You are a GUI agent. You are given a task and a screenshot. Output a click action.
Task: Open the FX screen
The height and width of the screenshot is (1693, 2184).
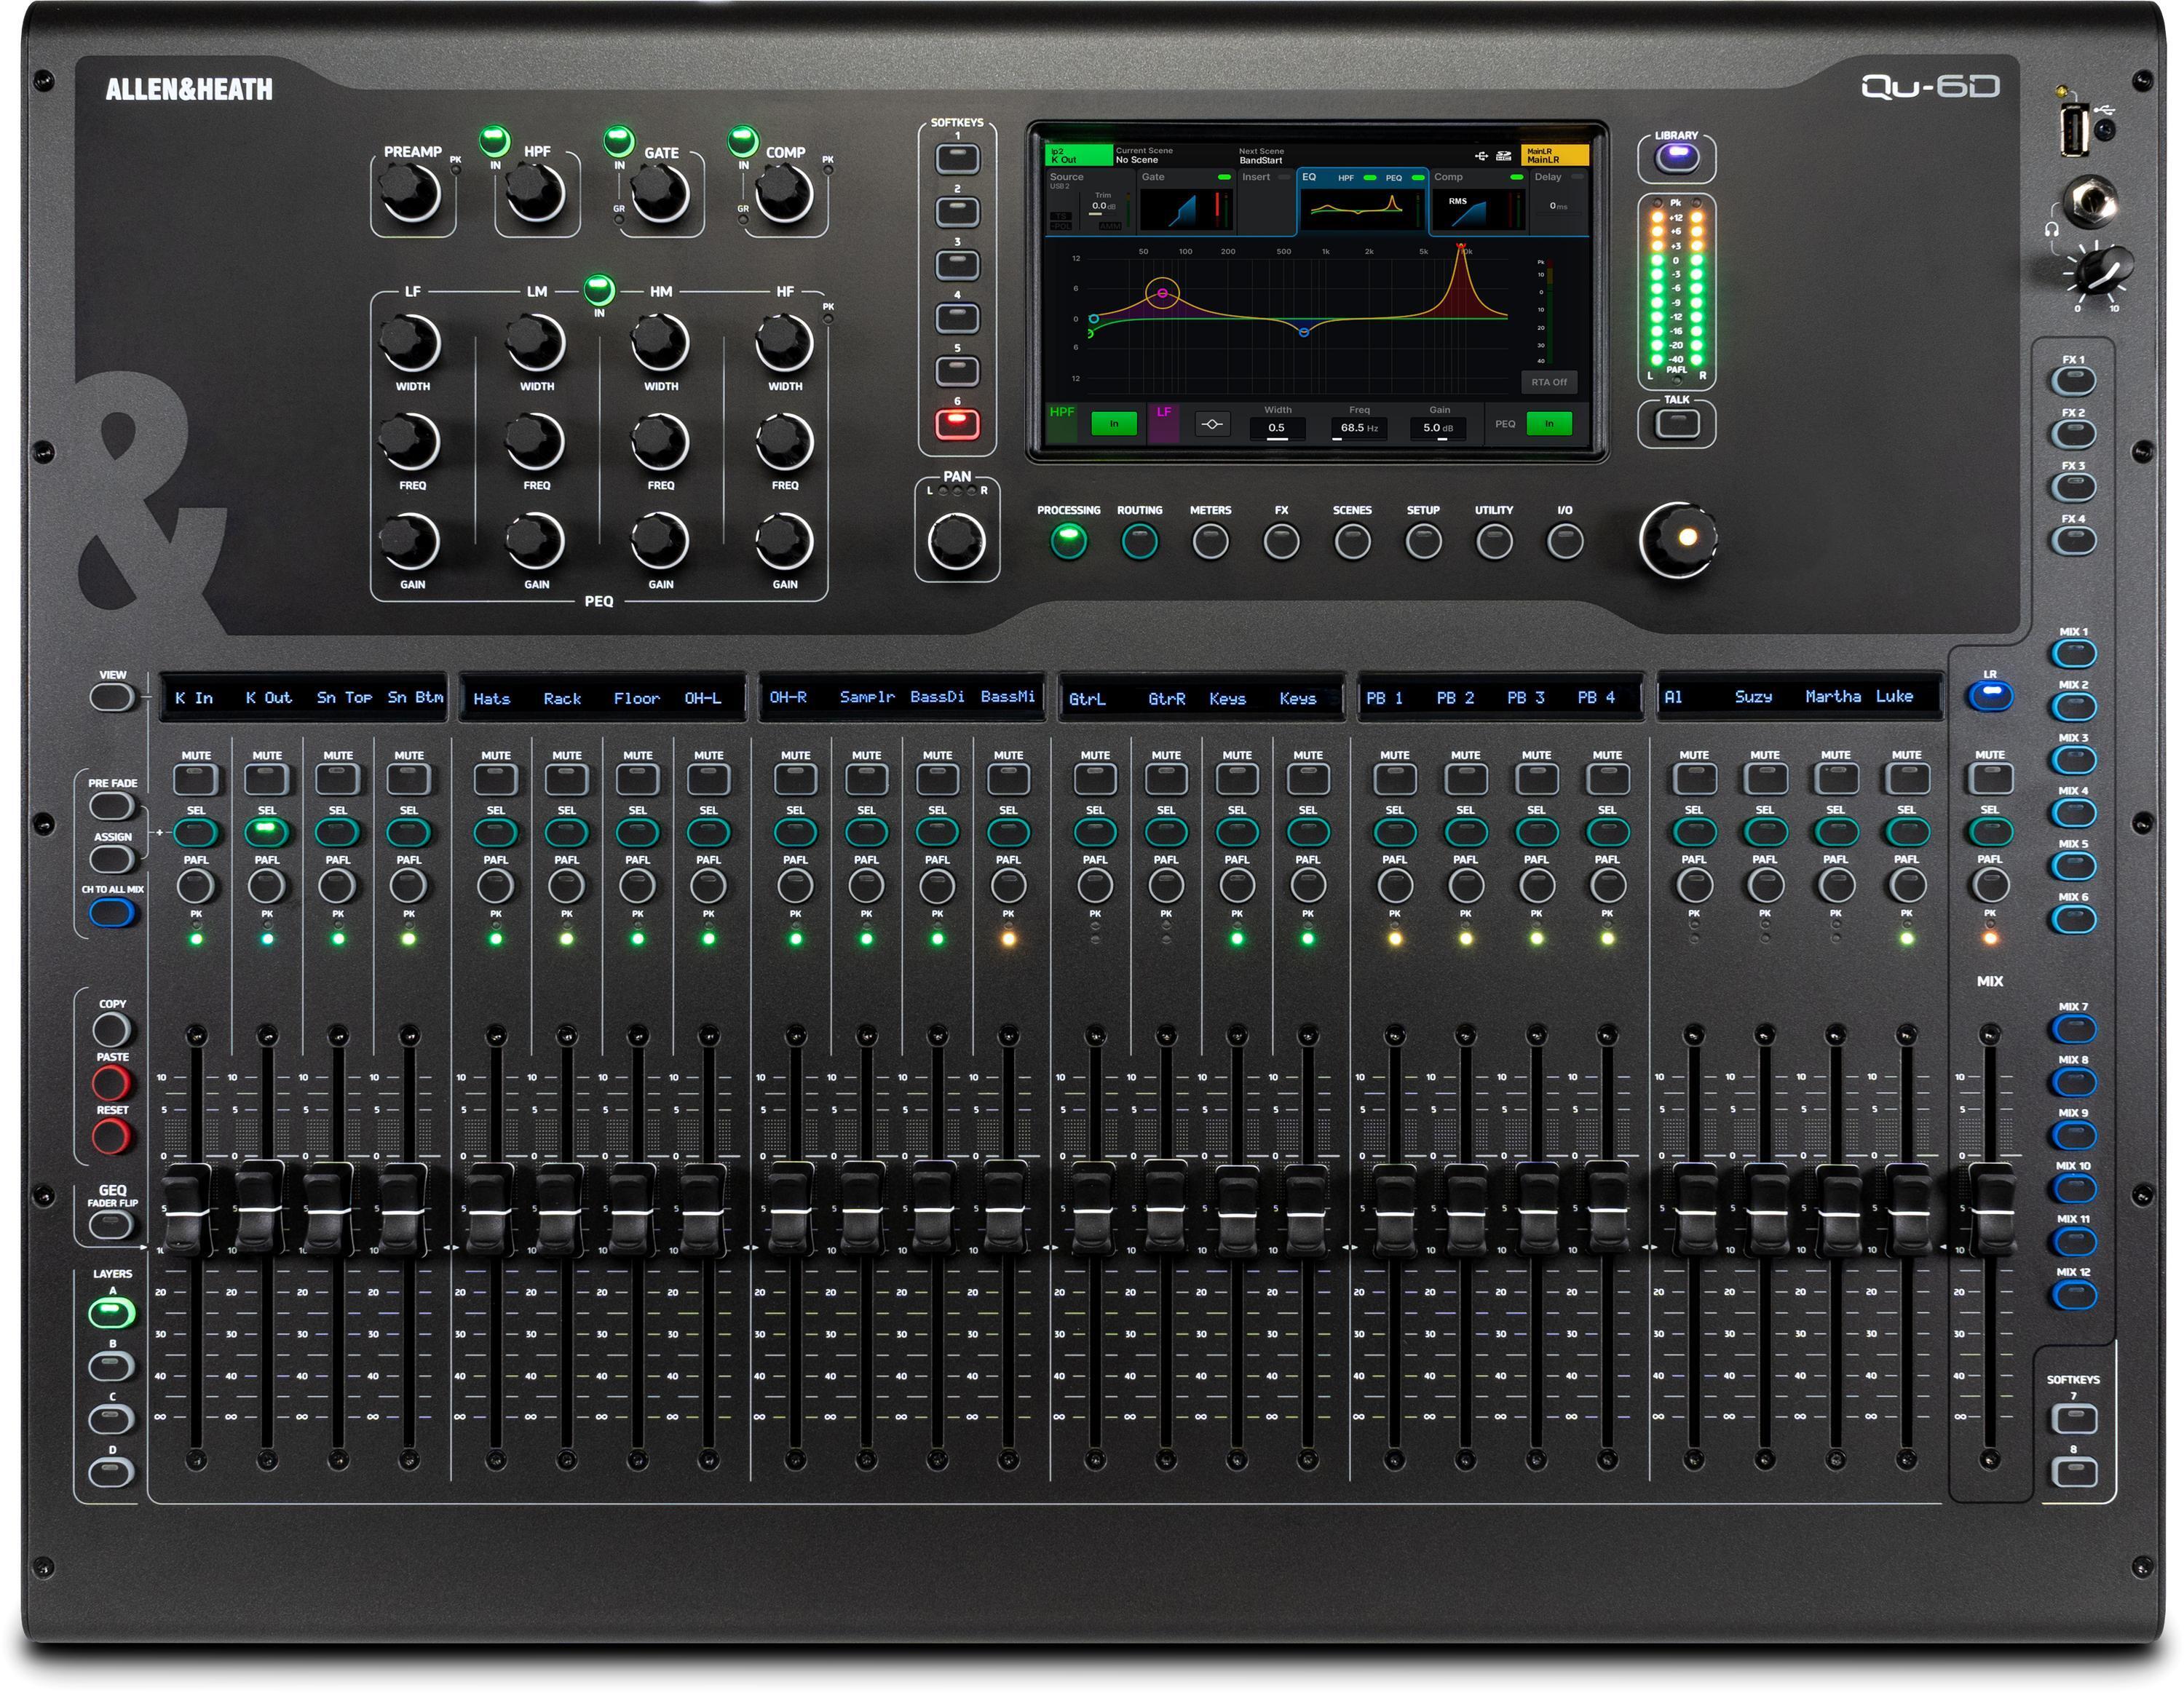(1281, 541)
